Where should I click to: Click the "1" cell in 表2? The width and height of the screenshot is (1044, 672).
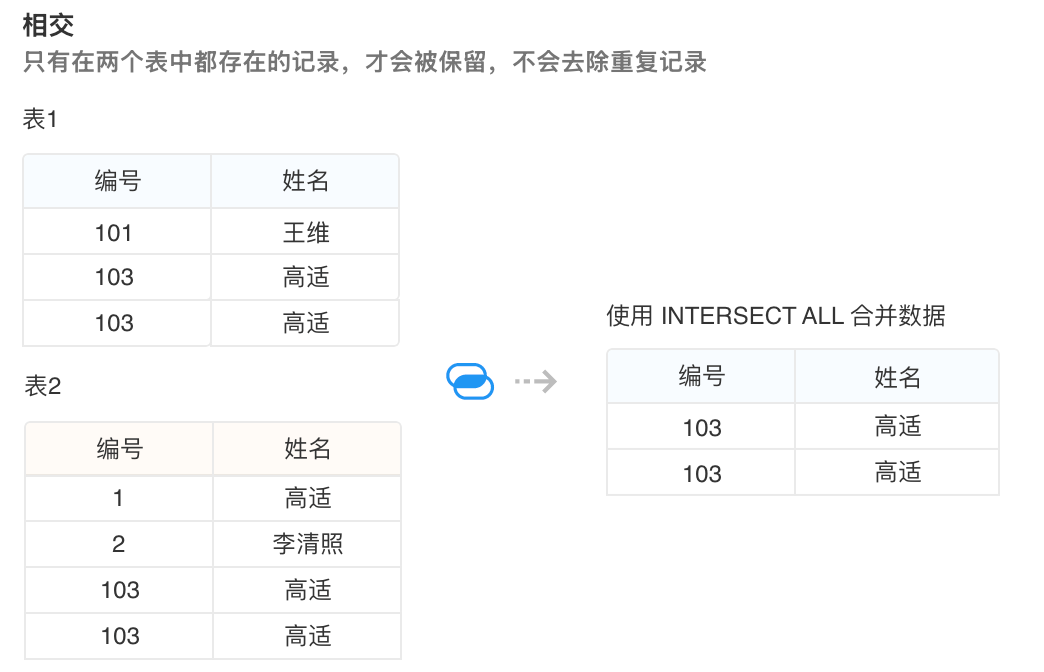coord(119,498)
